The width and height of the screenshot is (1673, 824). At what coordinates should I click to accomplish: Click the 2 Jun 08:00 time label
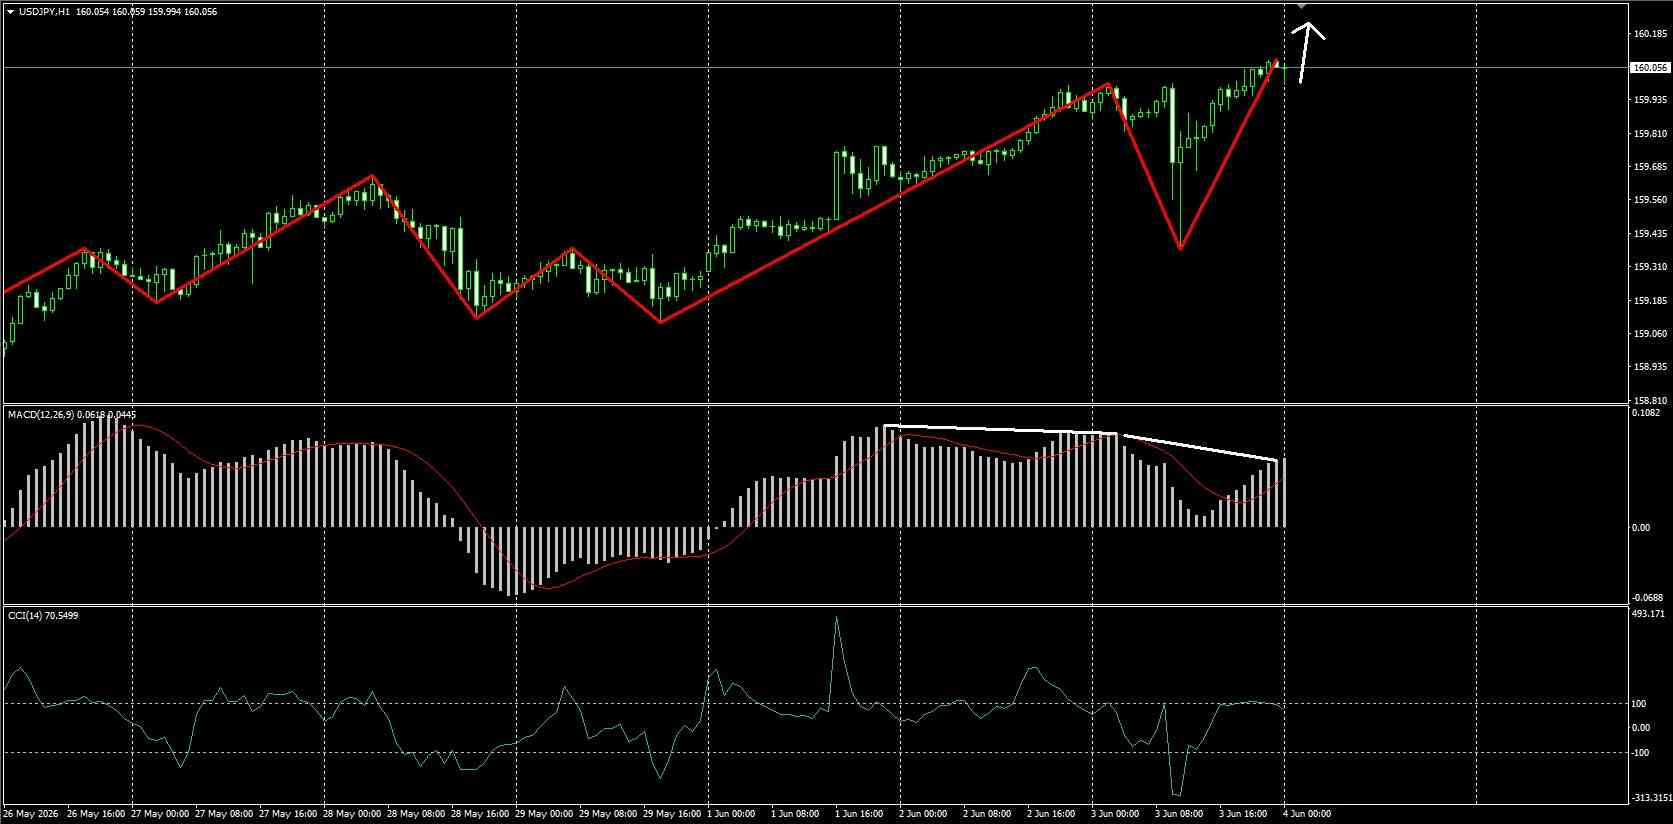[x=989, y=814]
